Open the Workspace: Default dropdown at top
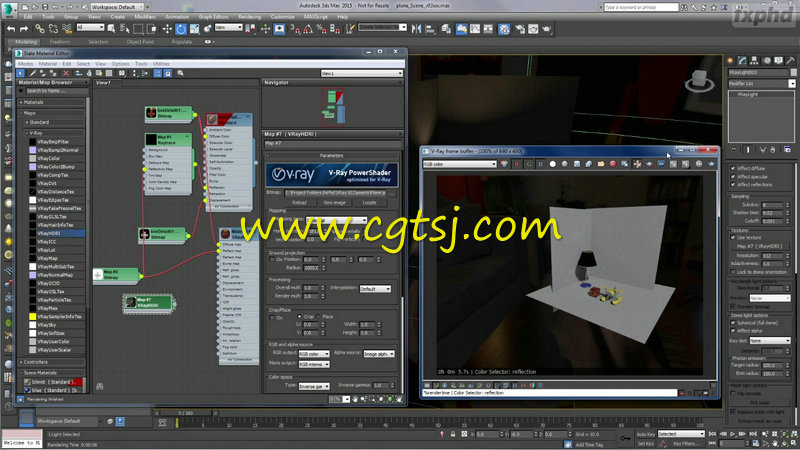800x450 pixels. click(117, 7)
